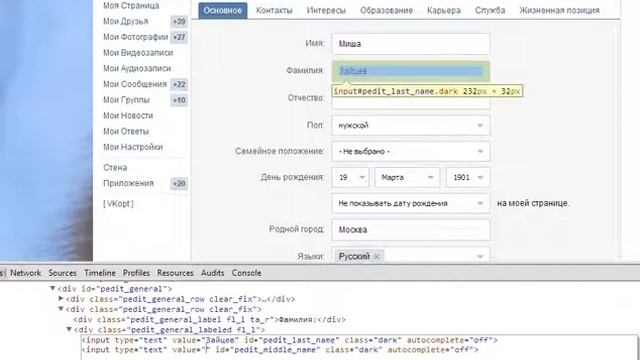
Task: Open Мои Группы in the sidebar
Action: coord(126,100)
